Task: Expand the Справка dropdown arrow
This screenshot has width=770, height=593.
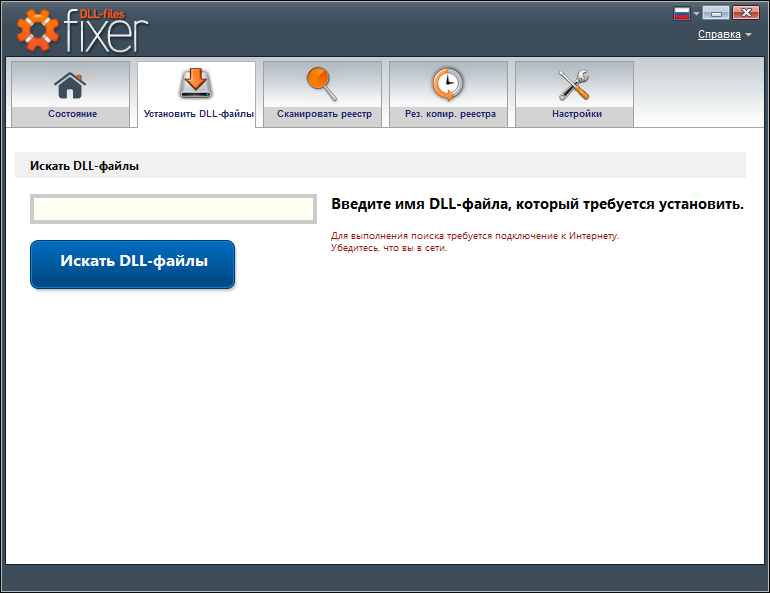Action: [748, 35]
